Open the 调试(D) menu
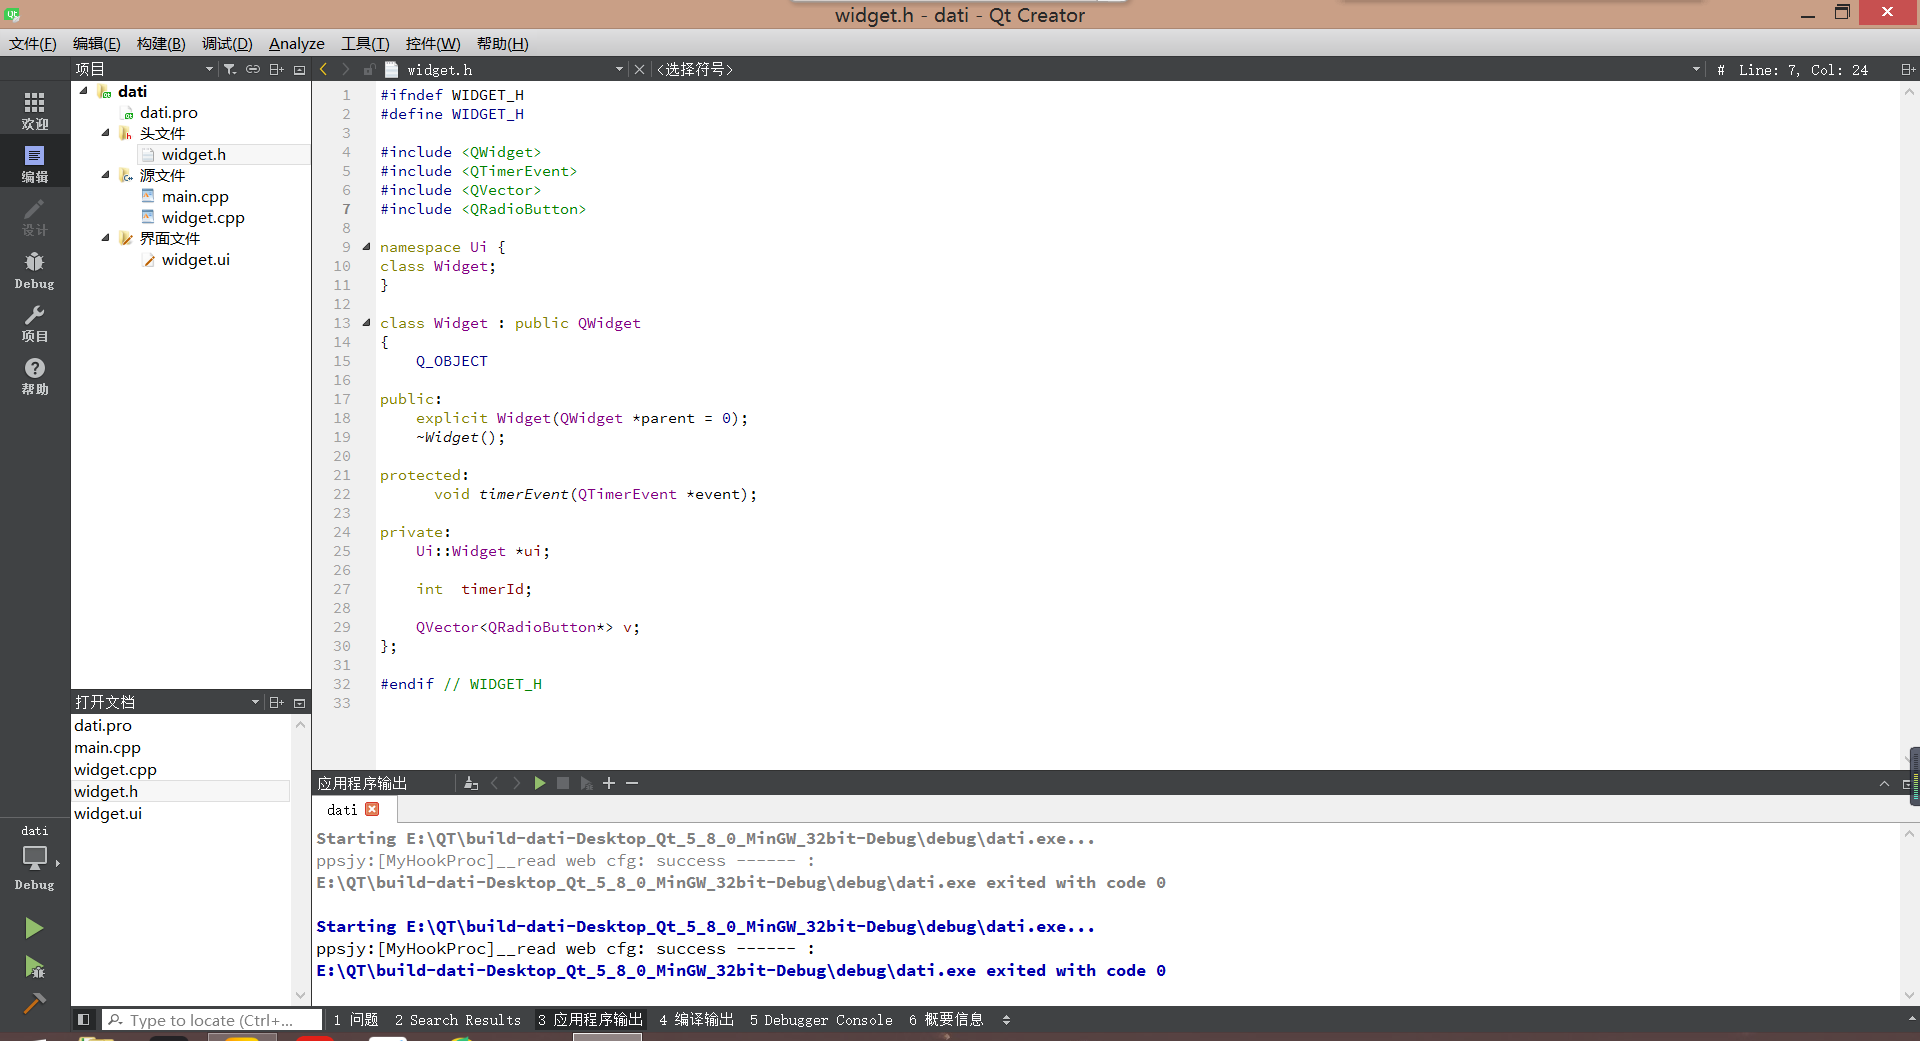Image resolution: width=1920 pixels, height=1041 pixels. tap(227, 43)
